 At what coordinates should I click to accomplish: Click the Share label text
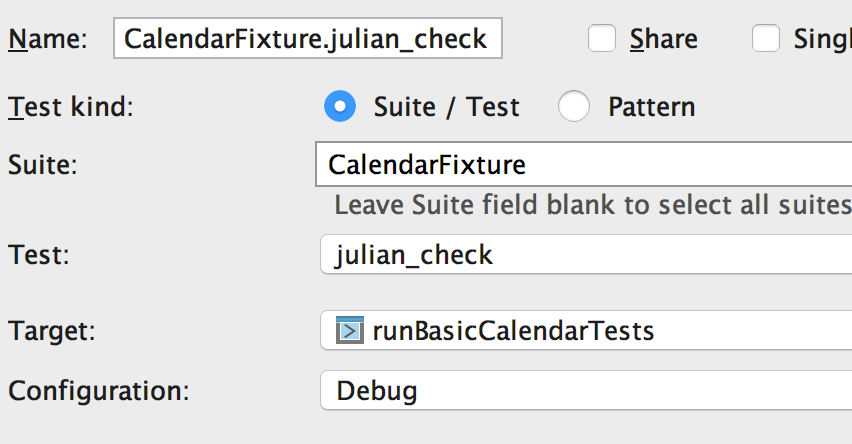pyautogui.click(x=663, y=39)
